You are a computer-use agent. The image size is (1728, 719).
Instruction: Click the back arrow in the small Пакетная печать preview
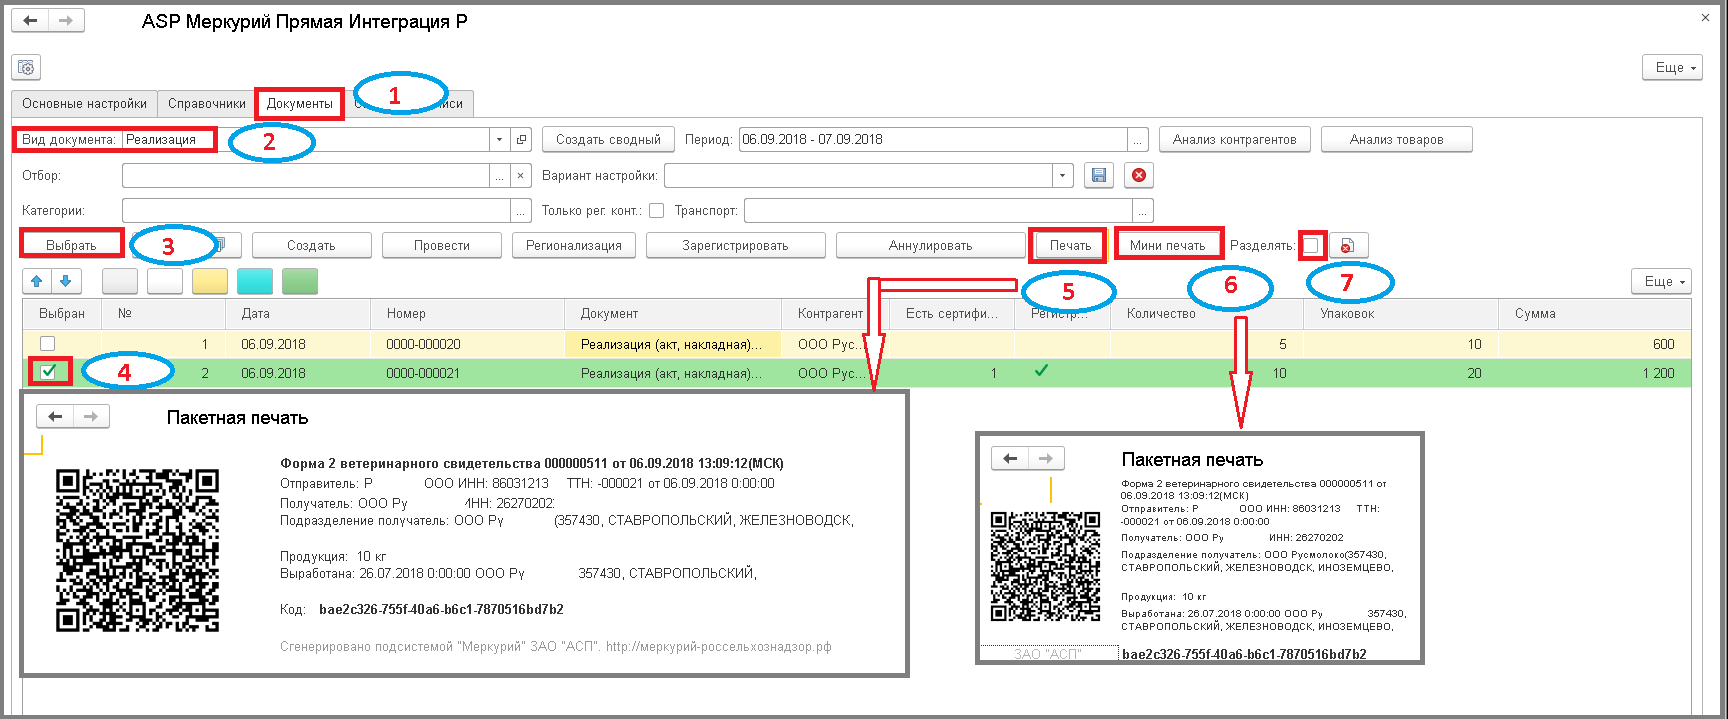(x=1010, y=458)
